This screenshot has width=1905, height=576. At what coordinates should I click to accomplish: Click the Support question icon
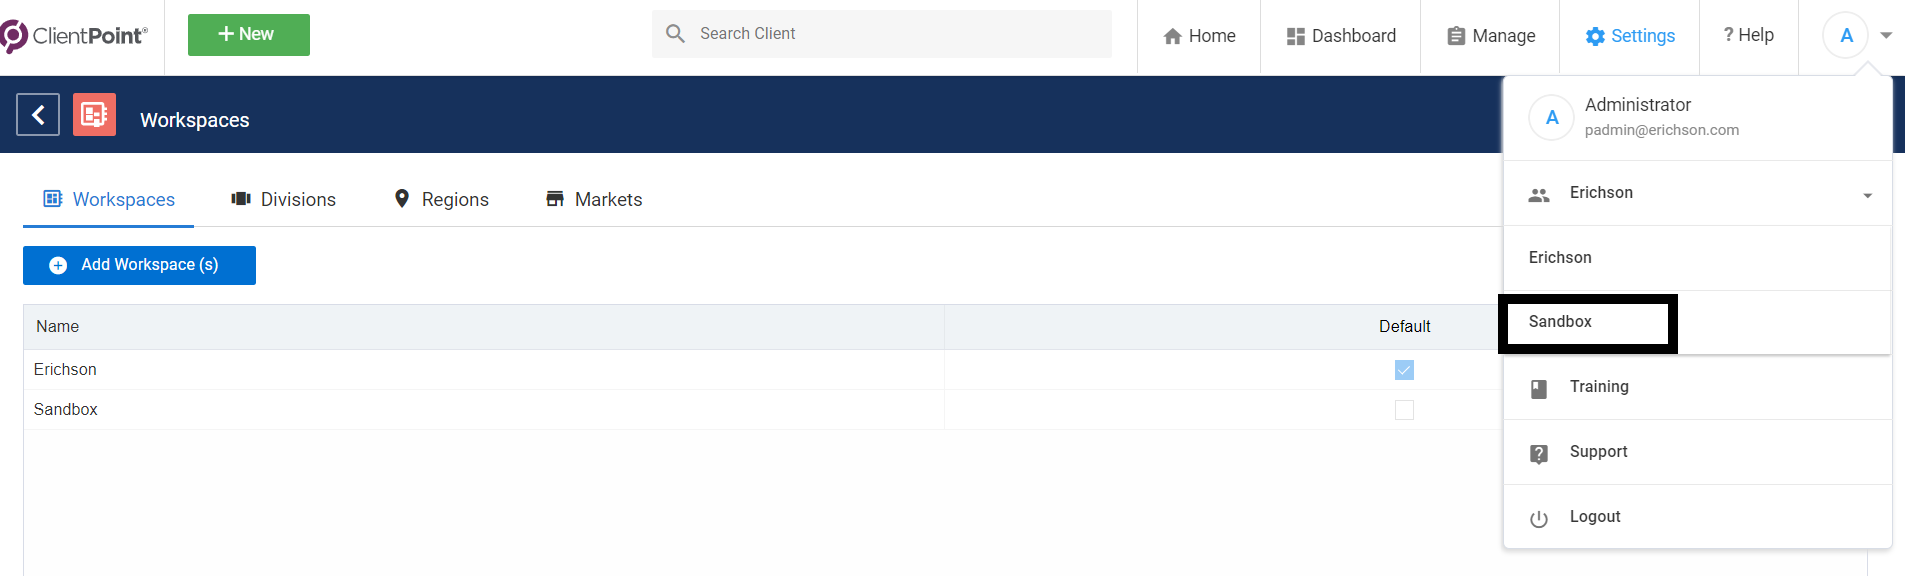click(x=1539, y=454)
